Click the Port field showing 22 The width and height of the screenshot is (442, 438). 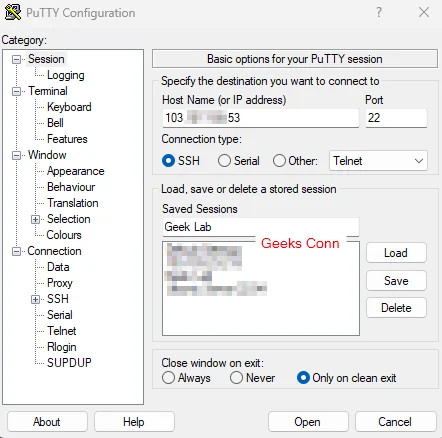[x=396, y=118]
